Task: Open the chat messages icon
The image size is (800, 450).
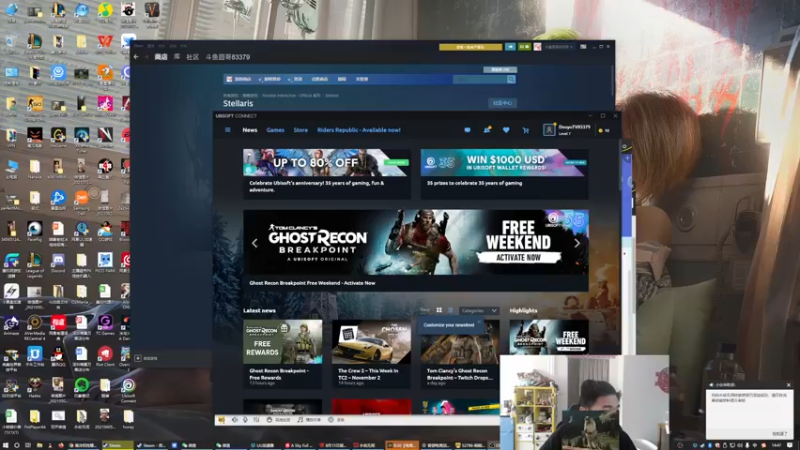Action: tap(467, 130)
